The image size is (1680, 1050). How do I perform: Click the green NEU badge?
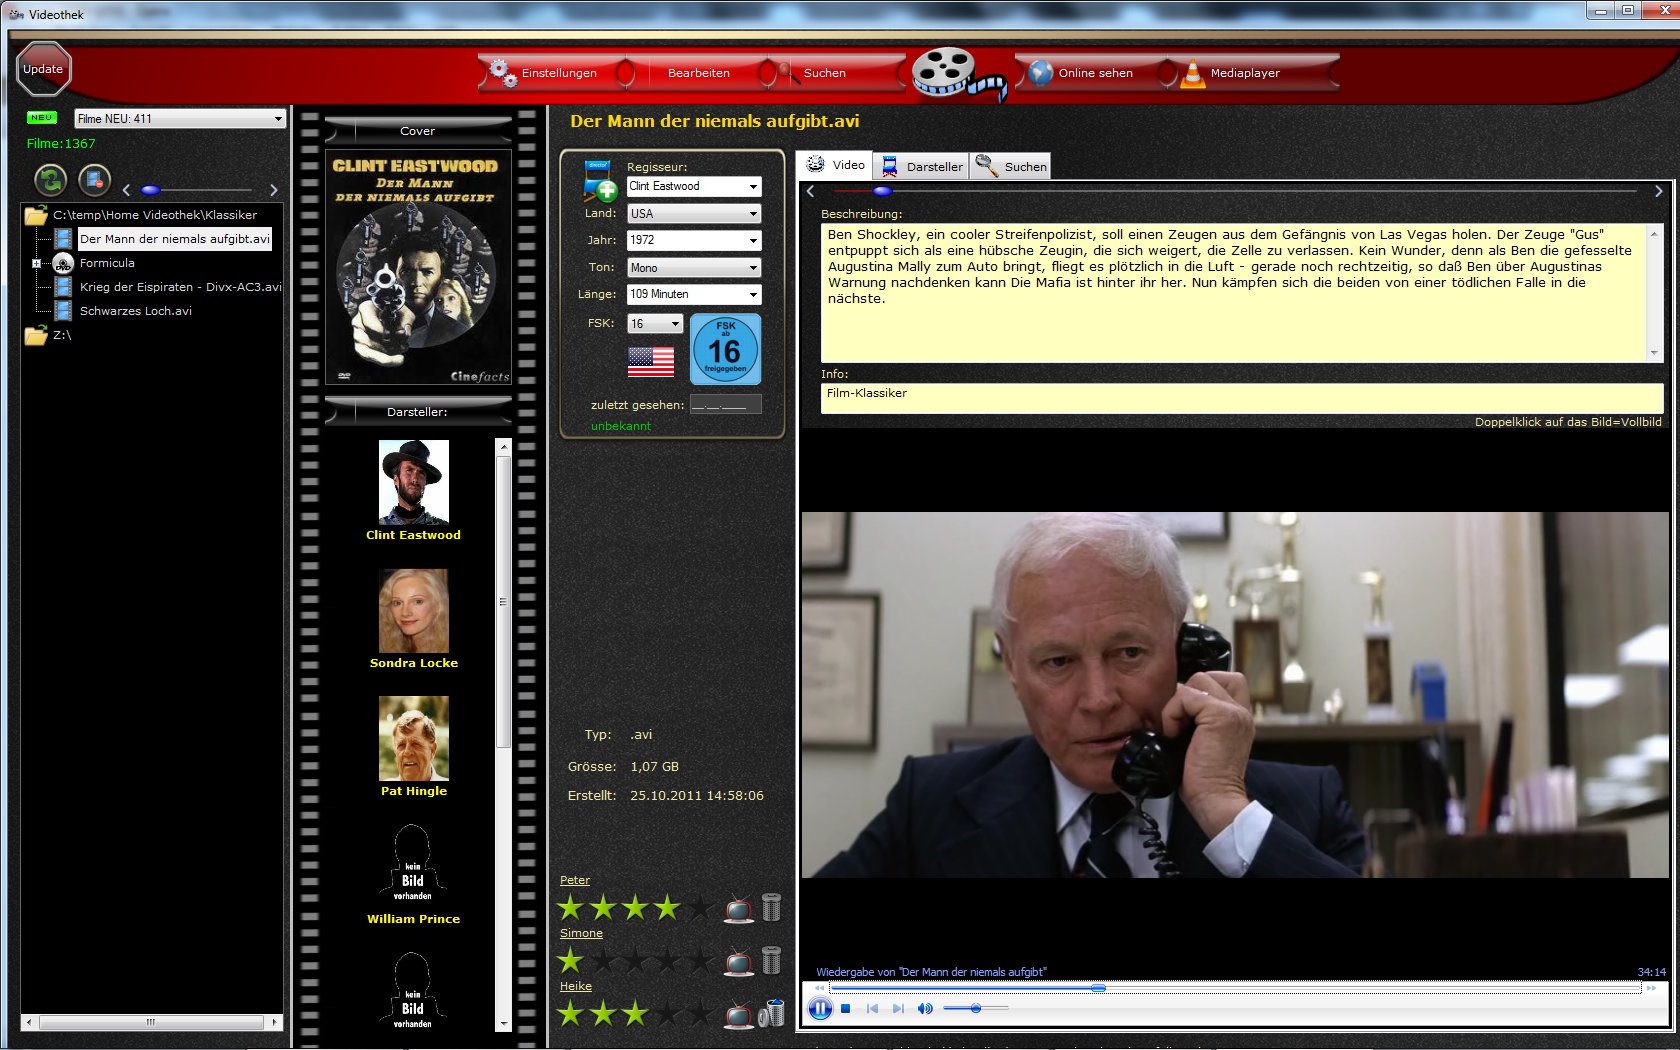tap(41, 118)
